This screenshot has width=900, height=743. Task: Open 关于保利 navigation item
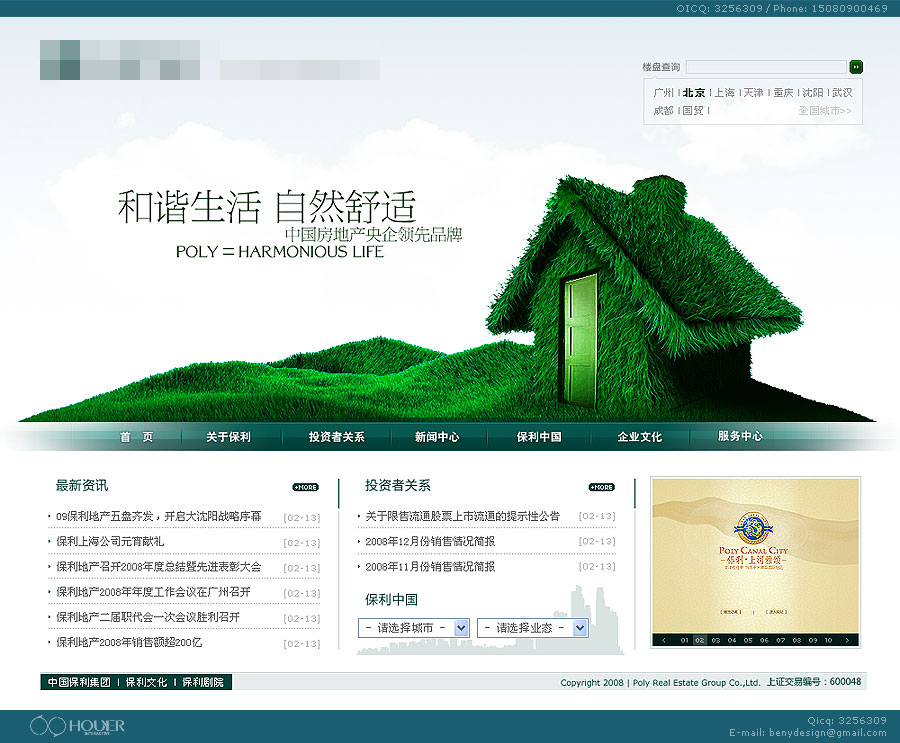click(x=228, y=437)
